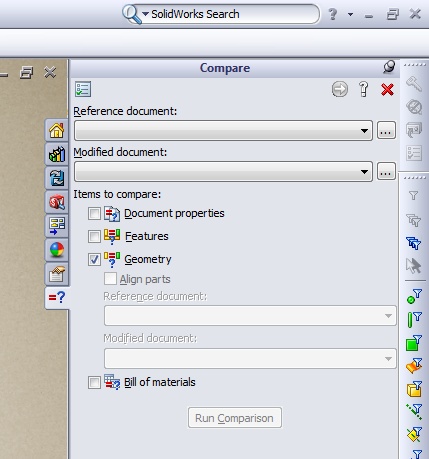Click grayed checklist icon in right toolbar

(414, 153)
